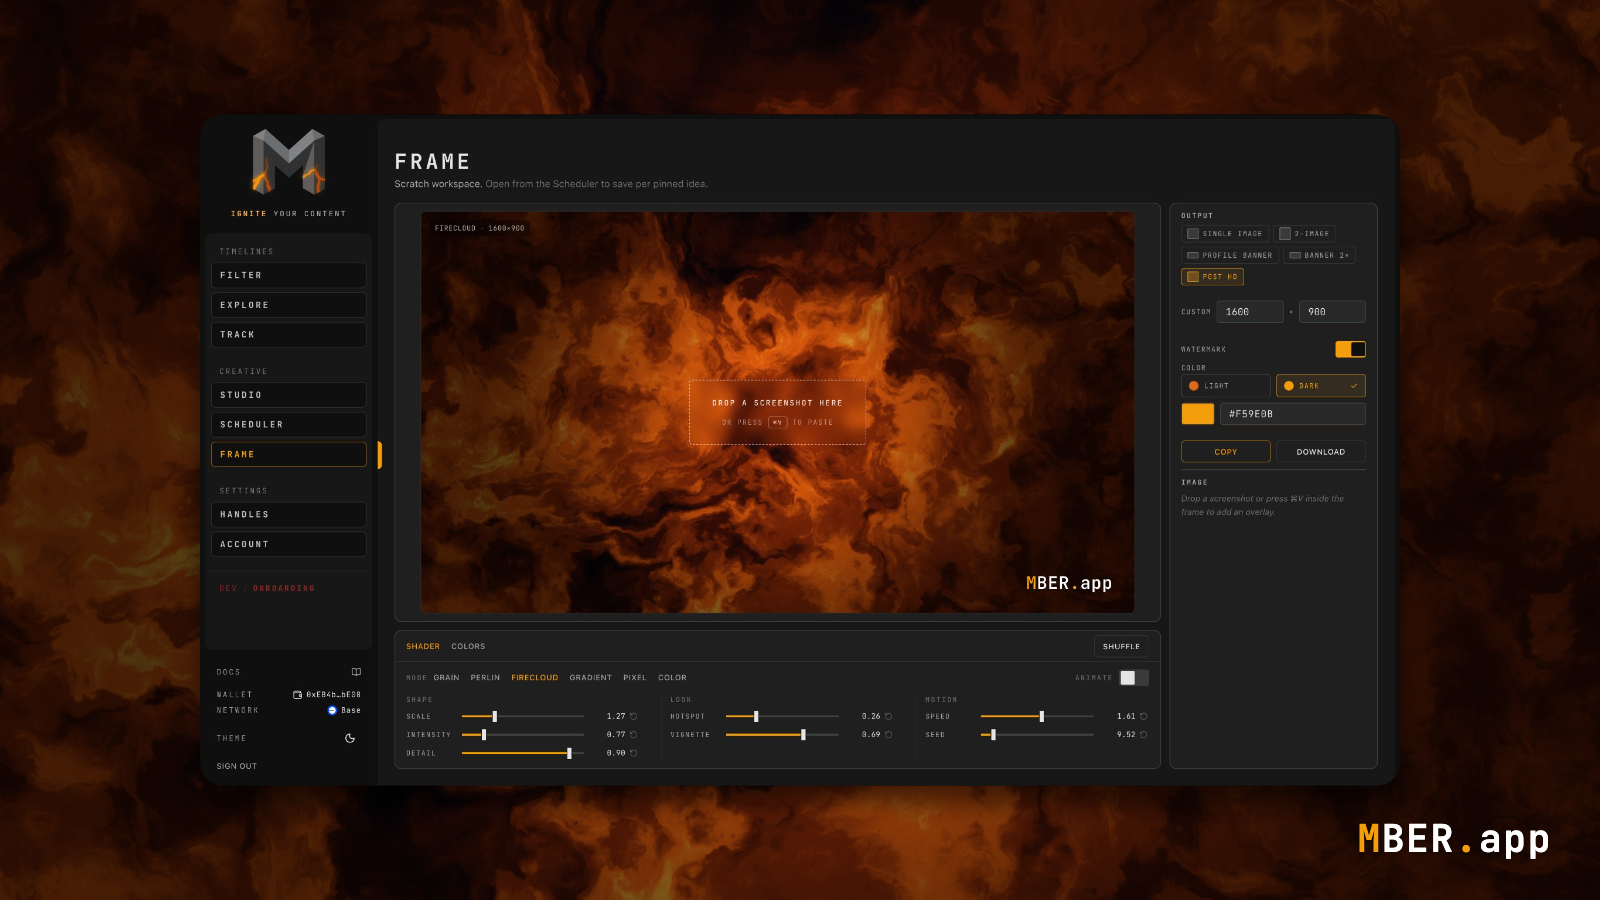Reset the Vignette value

[888, 734]
